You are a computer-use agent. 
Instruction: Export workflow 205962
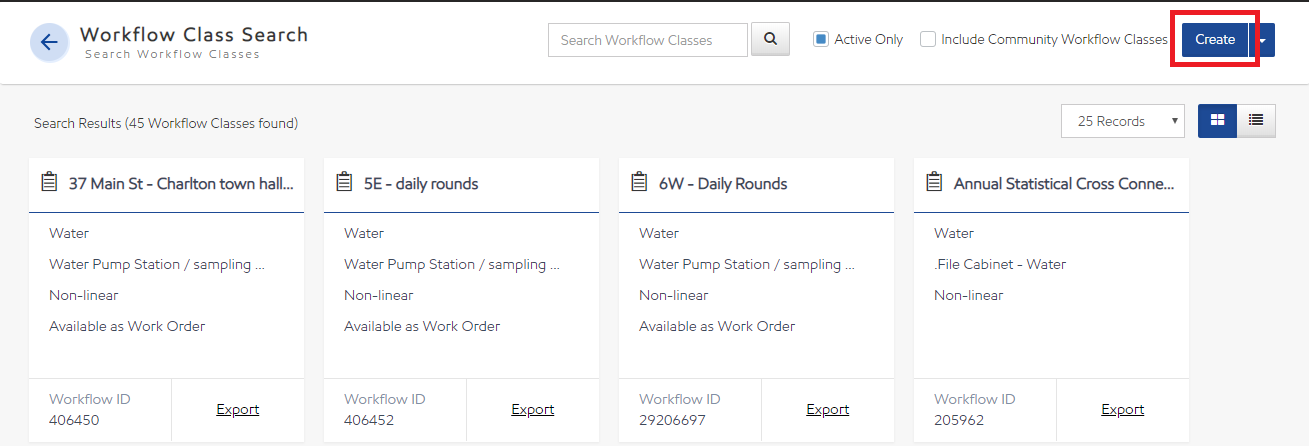coord(1122,409)
